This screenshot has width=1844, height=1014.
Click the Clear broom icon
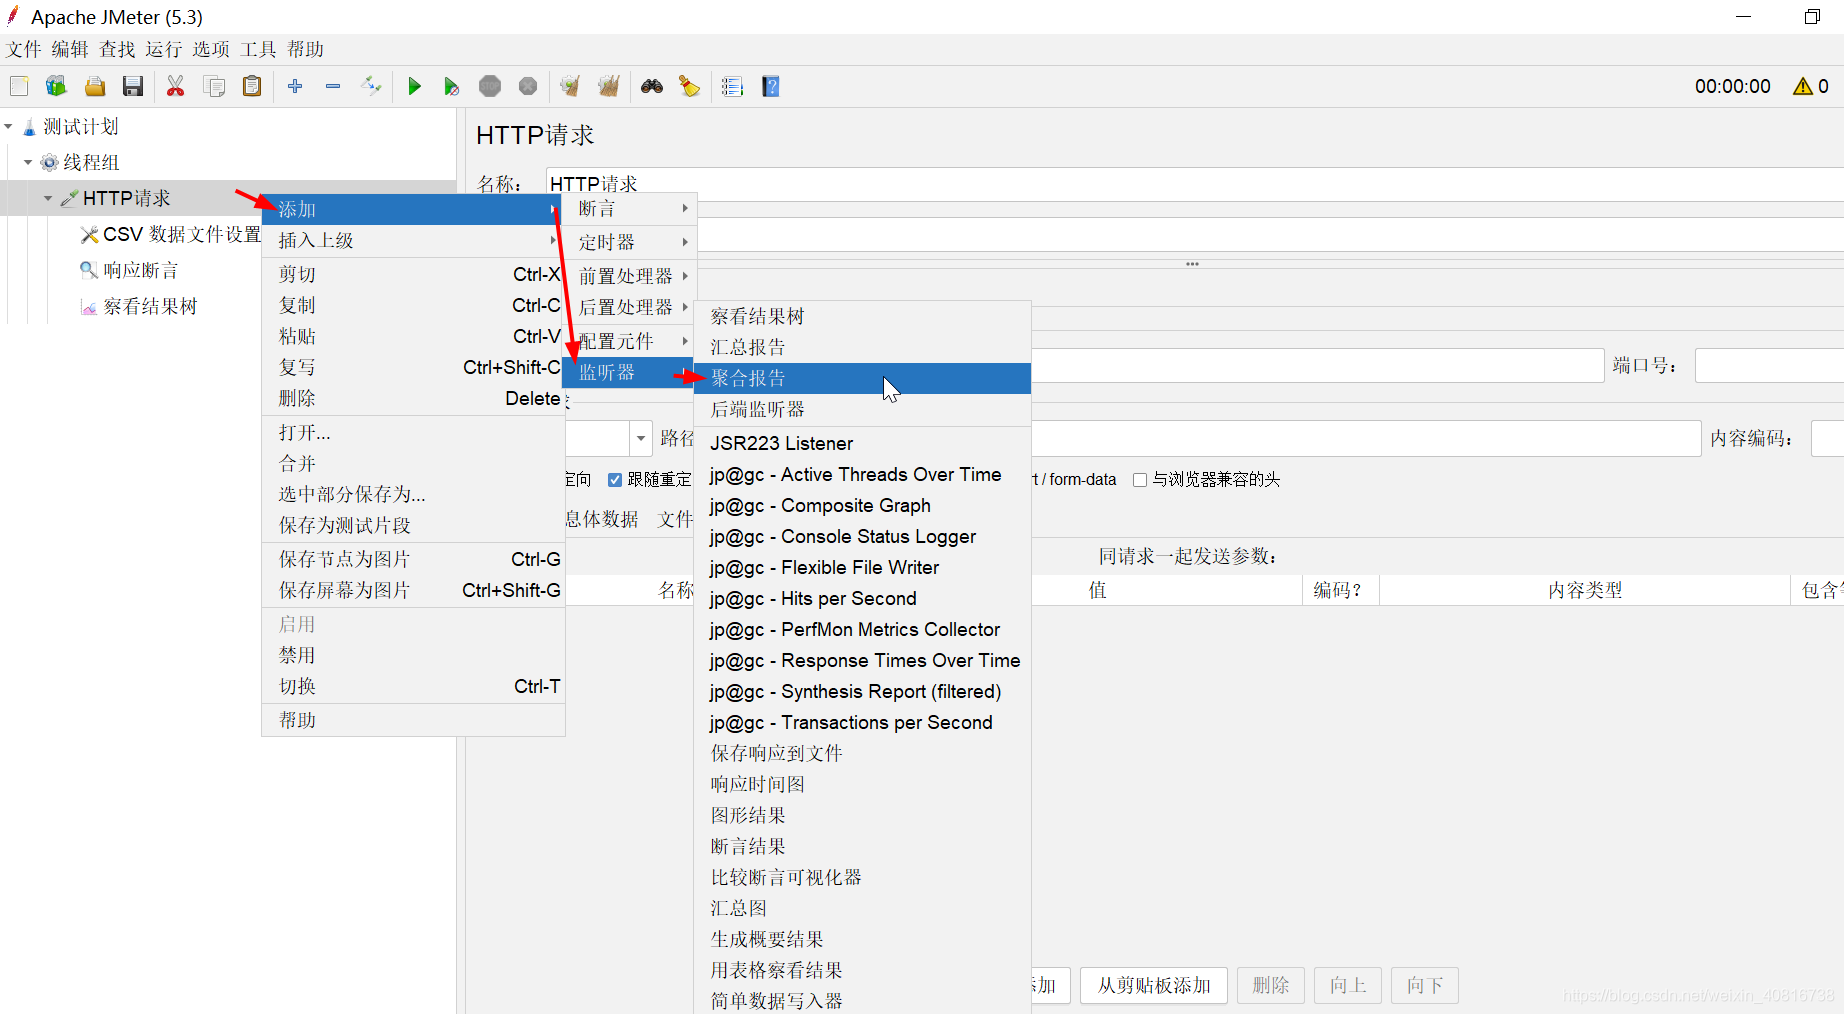[x=570, y=86]
